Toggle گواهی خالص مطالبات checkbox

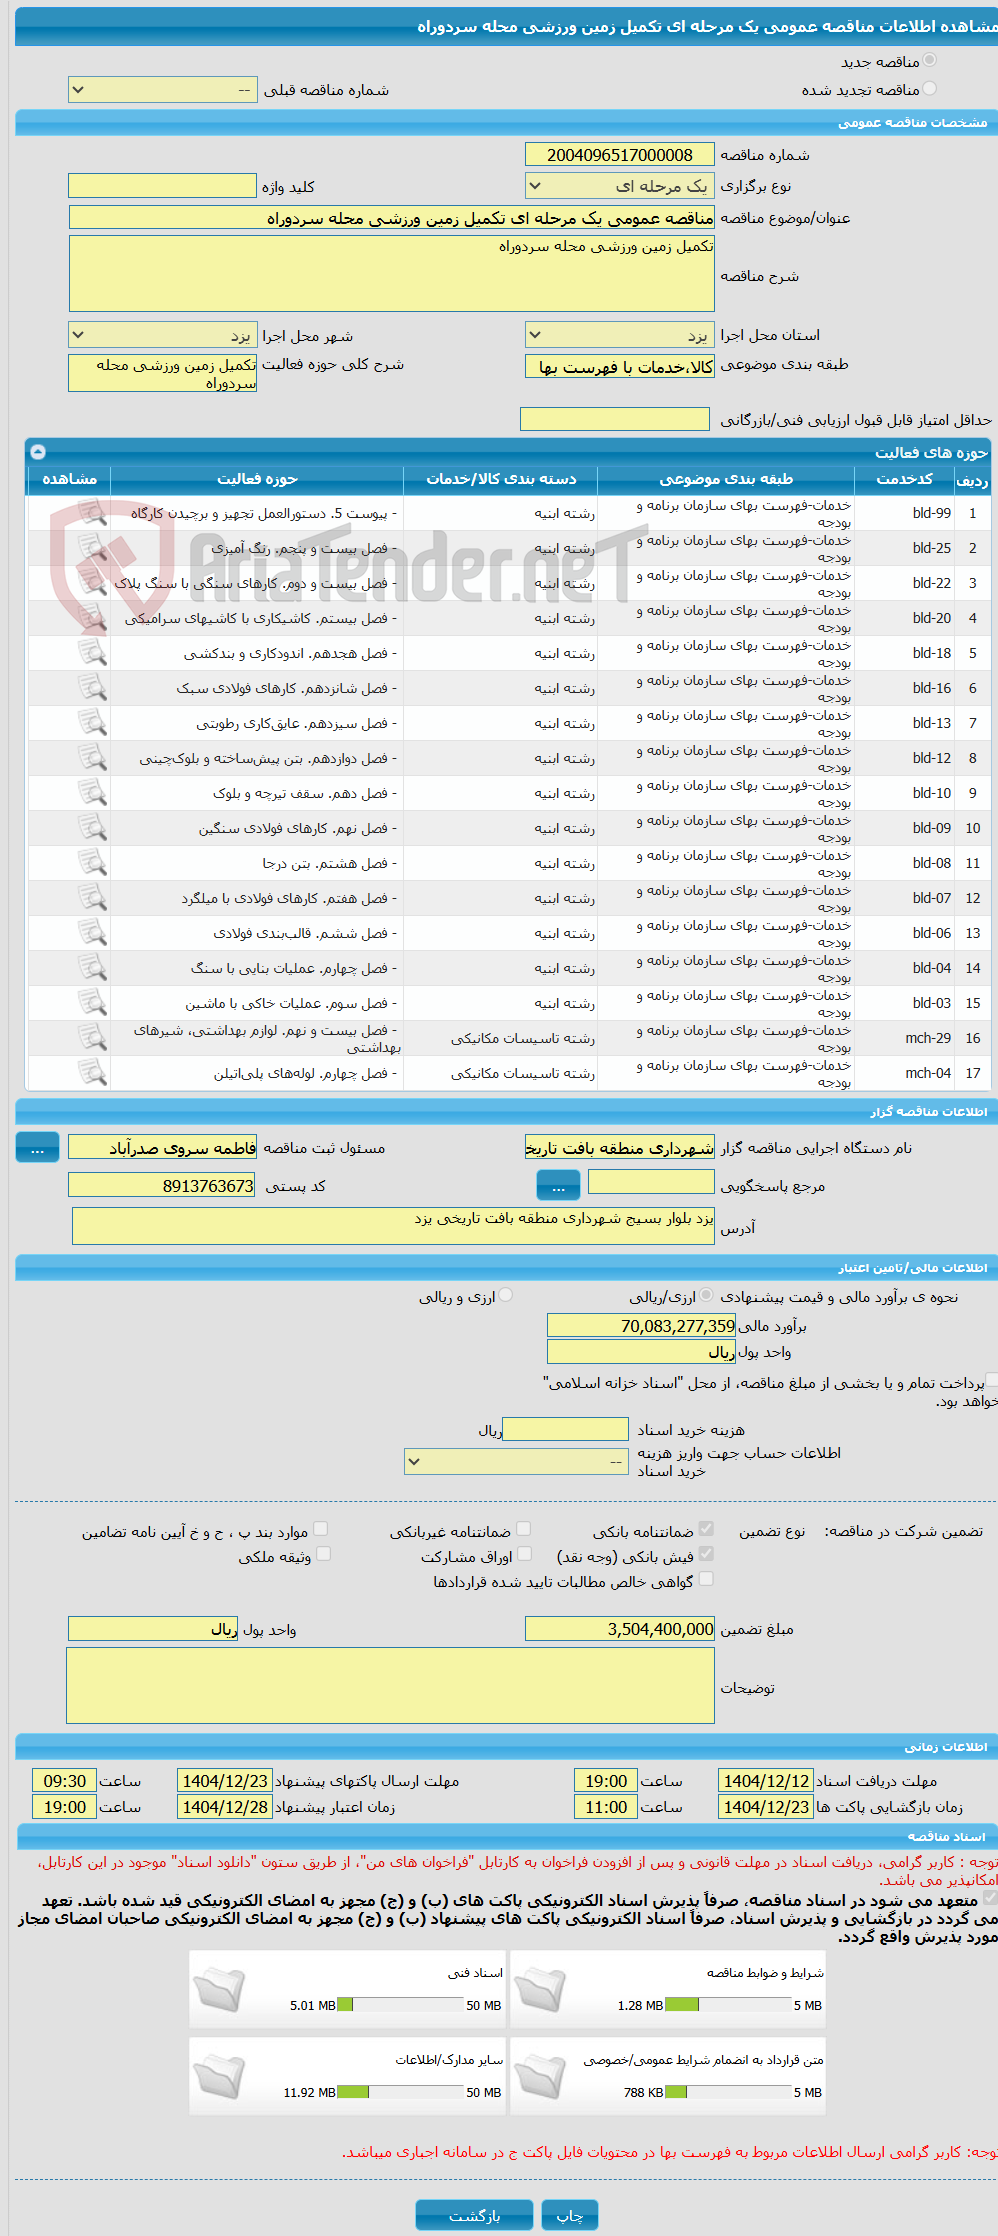pos(706,1579)
